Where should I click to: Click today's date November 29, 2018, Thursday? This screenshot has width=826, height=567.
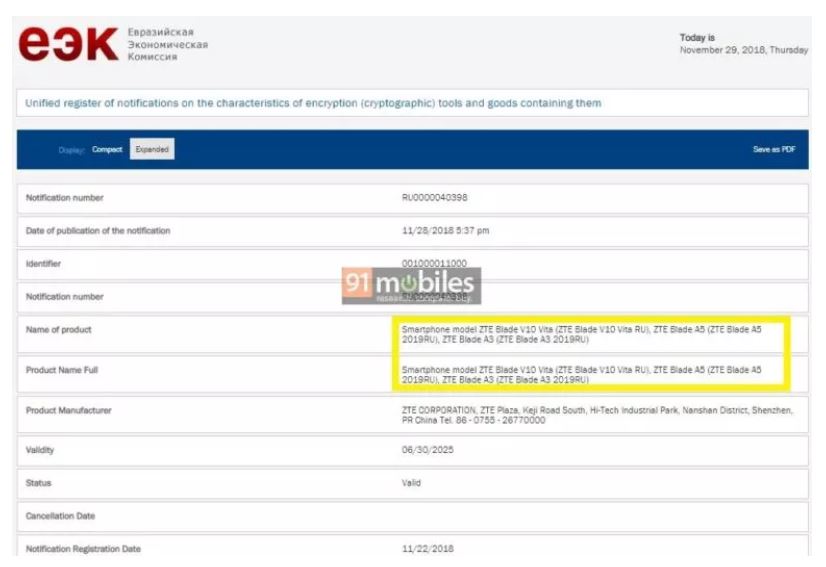pos(744,50)
